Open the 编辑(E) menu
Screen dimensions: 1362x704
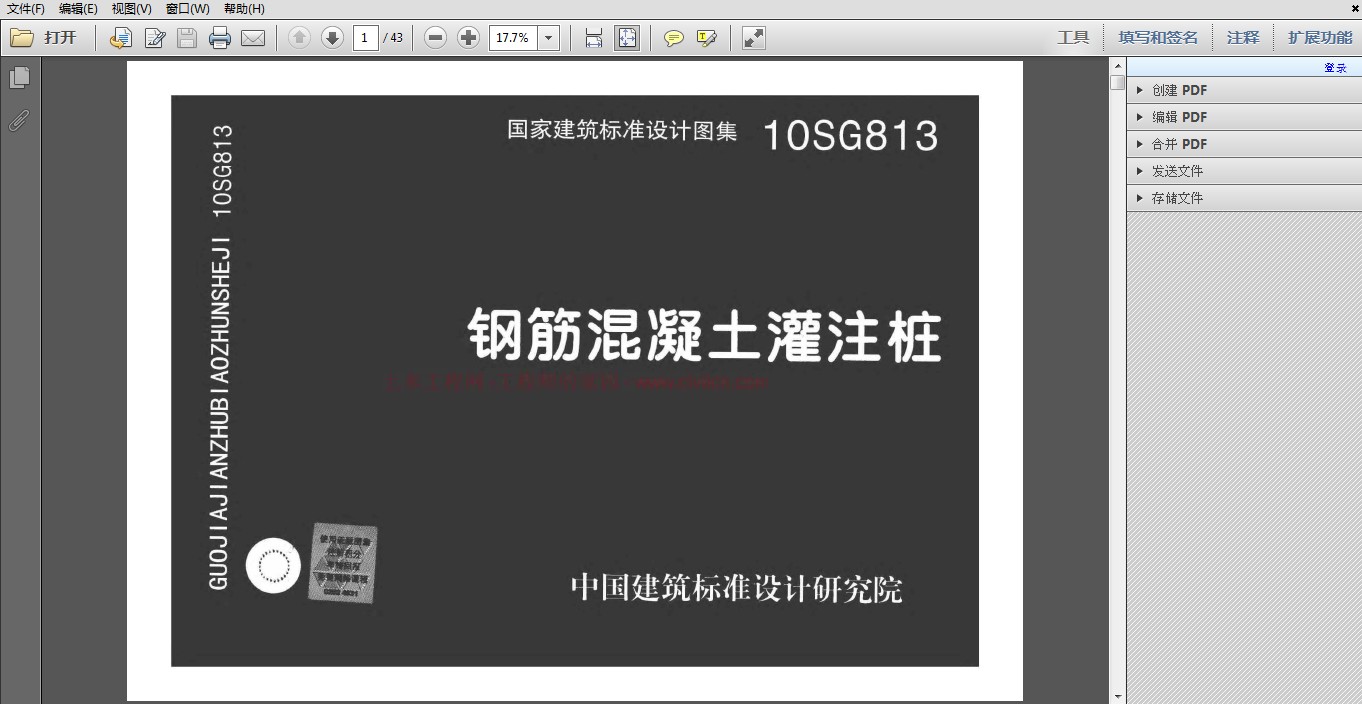[x=79, y=9]
